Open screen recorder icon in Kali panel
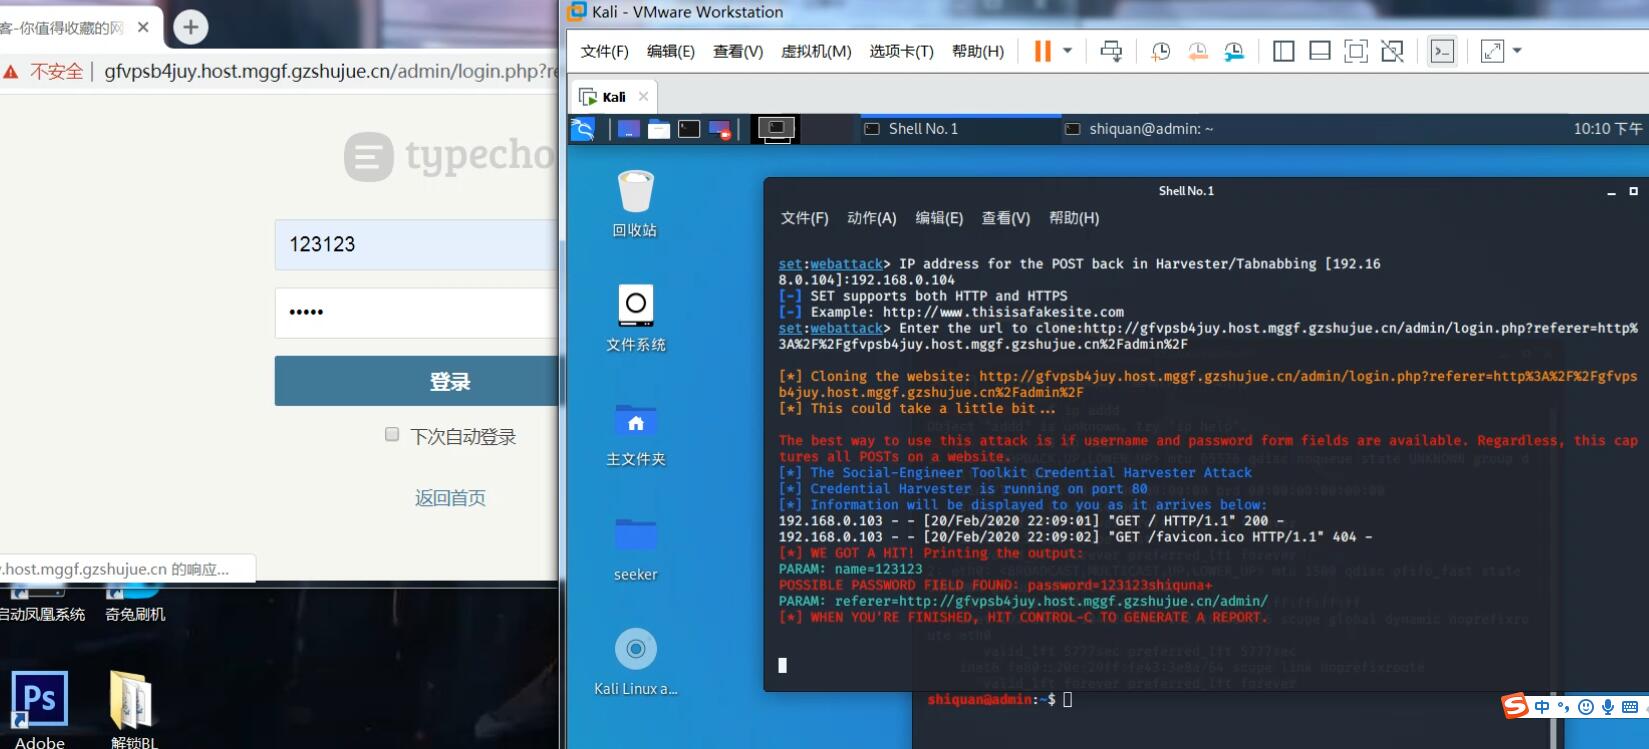 [720, 128]
